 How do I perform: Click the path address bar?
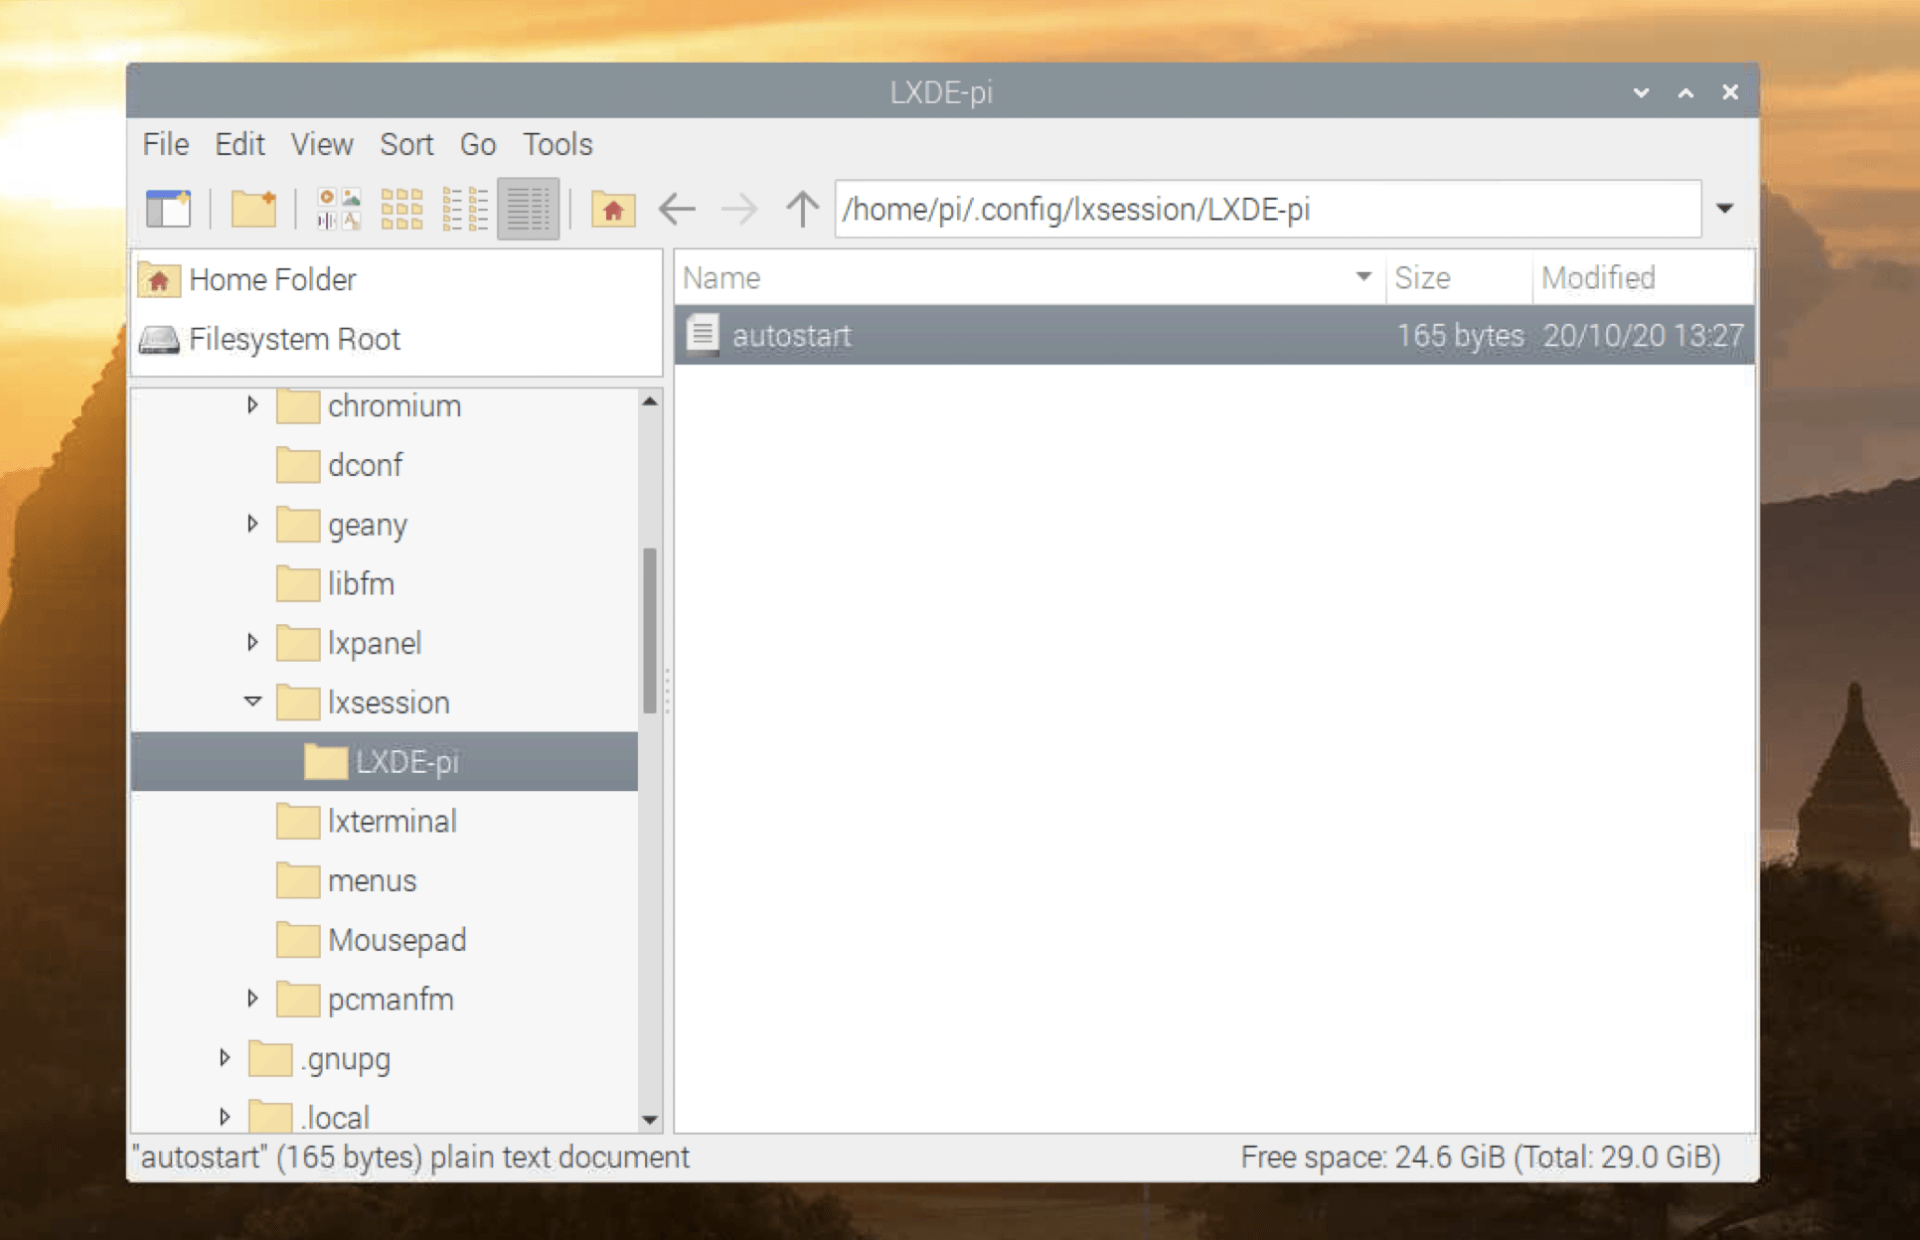pyautogui.click(x=1268, y=209)
